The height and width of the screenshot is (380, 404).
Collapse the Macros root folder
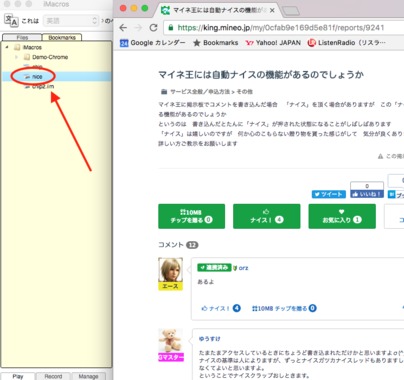7,47
